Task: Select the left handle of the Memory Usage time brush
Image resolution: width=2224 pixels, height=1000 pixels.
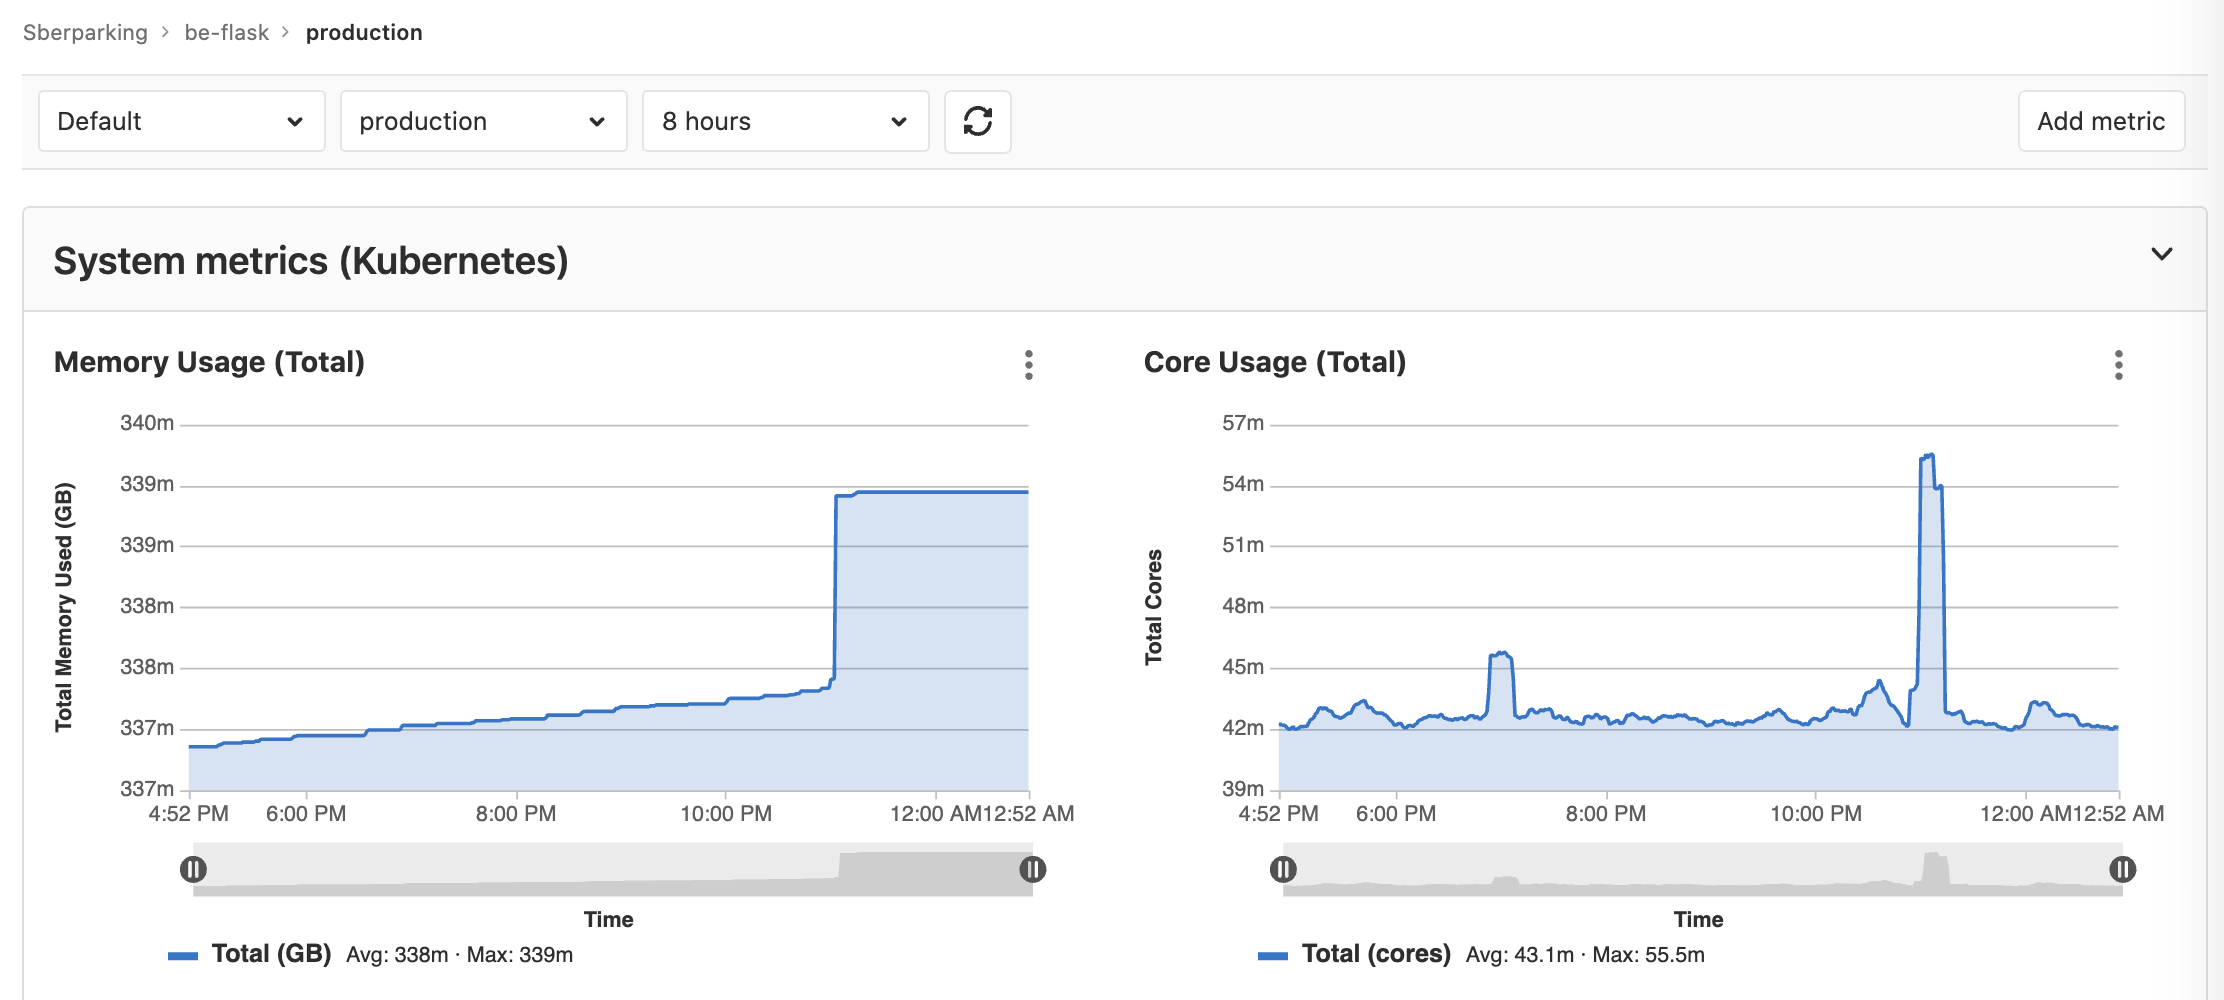Action: coord(193,870)
